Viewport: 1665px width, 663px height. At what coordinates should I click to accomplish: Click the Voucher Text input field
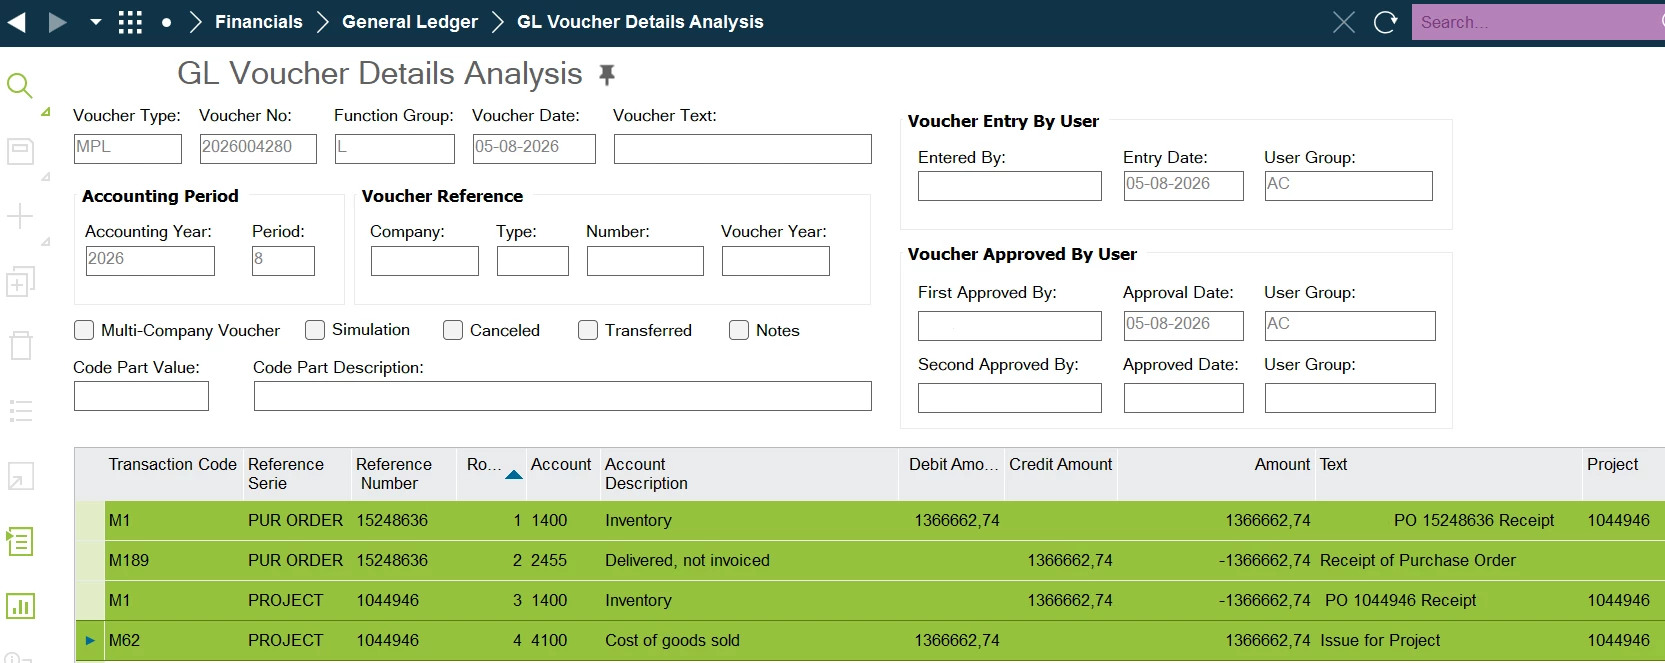point(743,149)
